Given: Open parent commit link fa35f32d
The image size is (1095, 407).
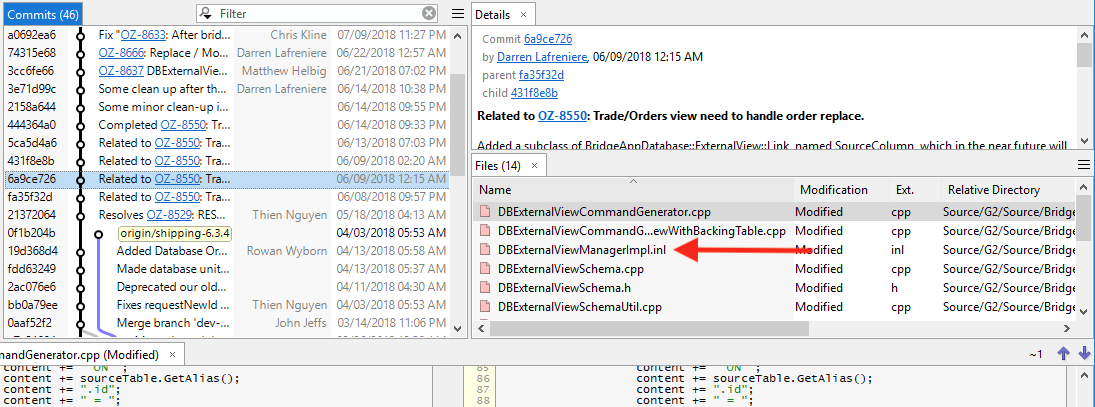Looking at the screenshot, I should (x=541, y=75).
